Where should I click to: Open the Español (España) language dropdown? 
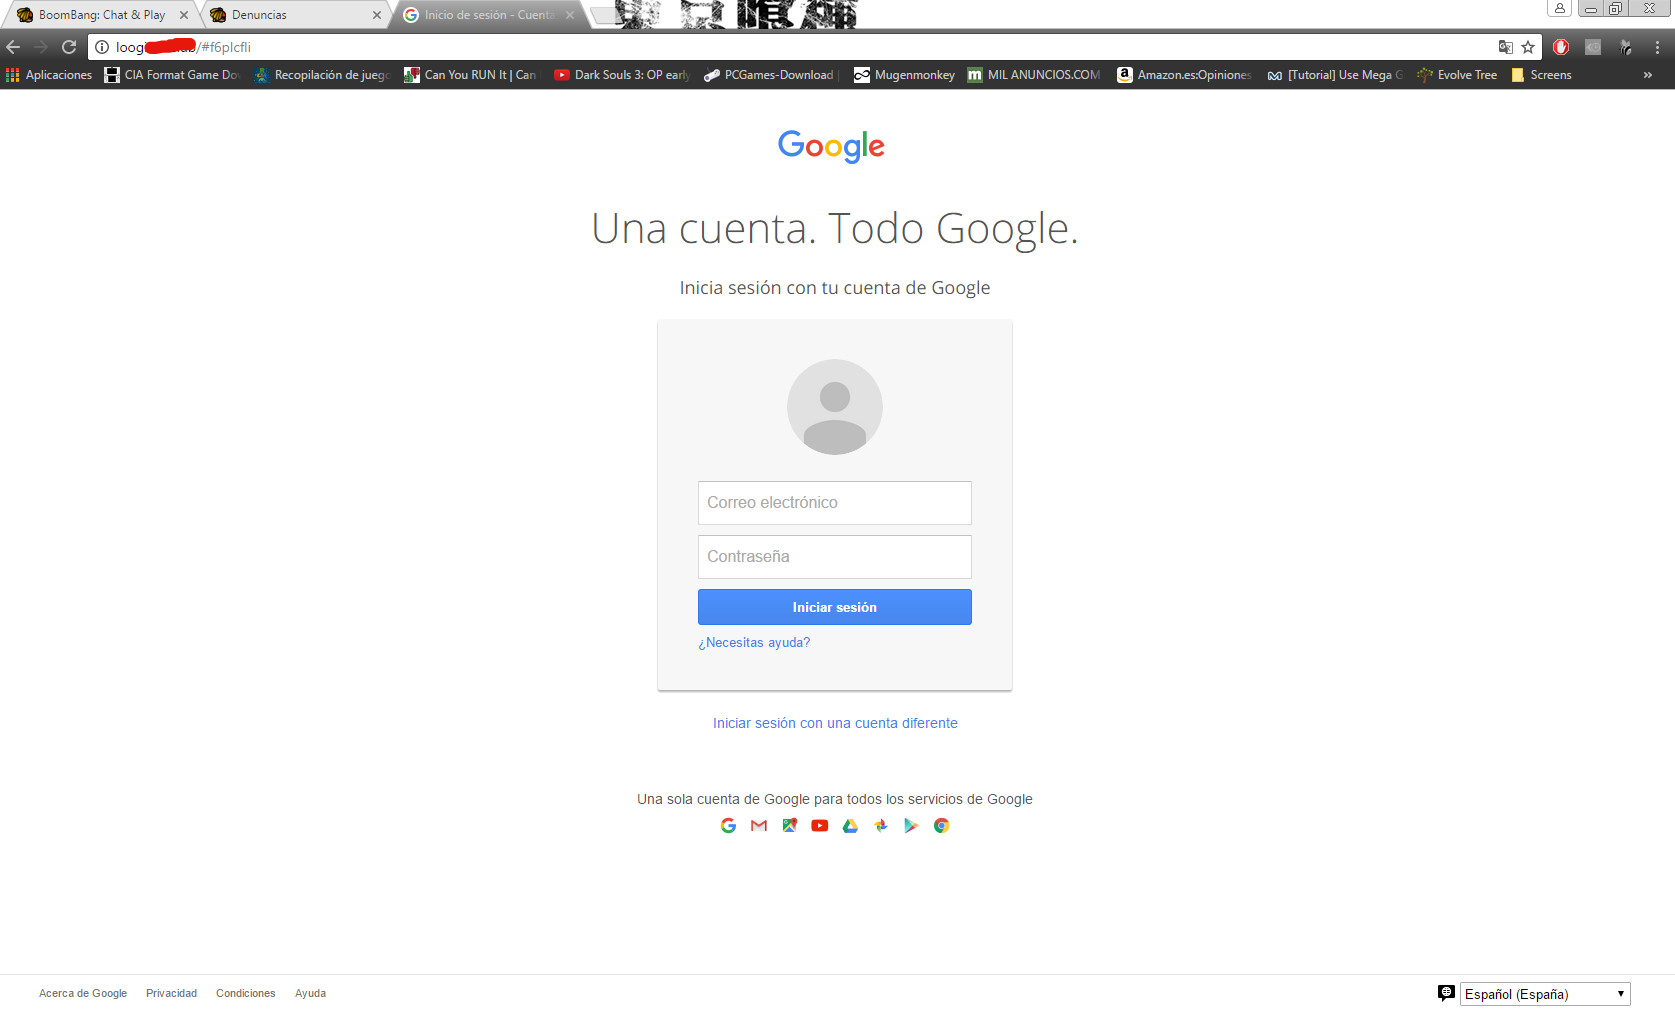tap(1545, 994)
